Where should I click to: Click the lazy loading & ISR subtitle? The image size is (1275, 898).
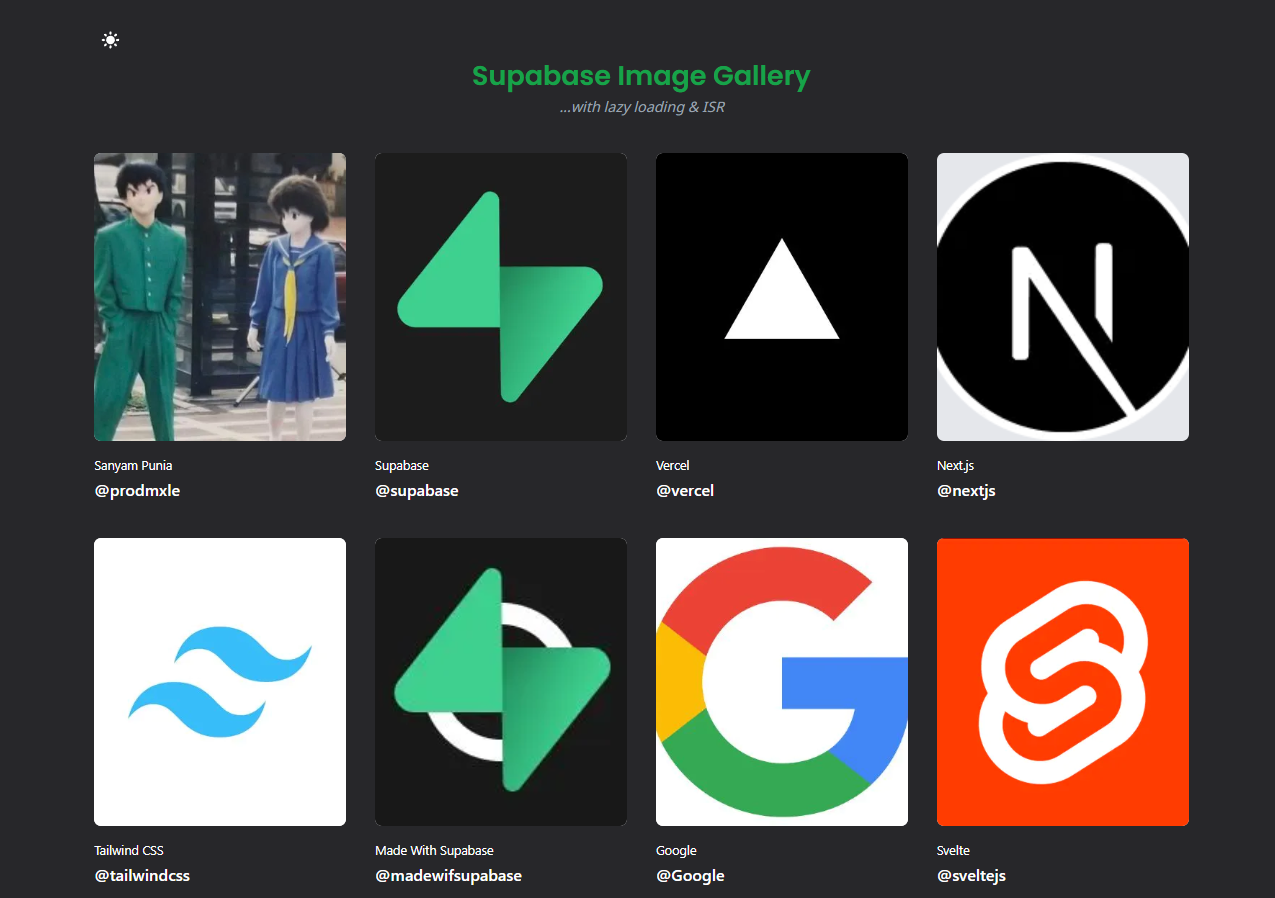pyautogui.click(x=641, y=106)
